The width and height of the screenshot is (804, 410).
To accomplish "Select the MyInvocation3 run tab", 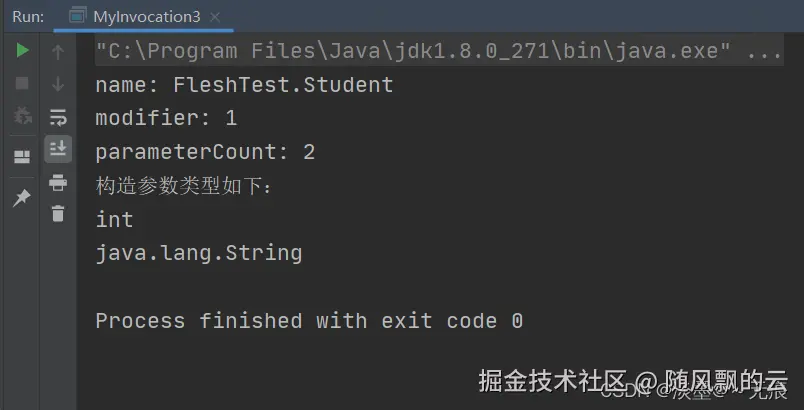I will [x=146, y=17].
